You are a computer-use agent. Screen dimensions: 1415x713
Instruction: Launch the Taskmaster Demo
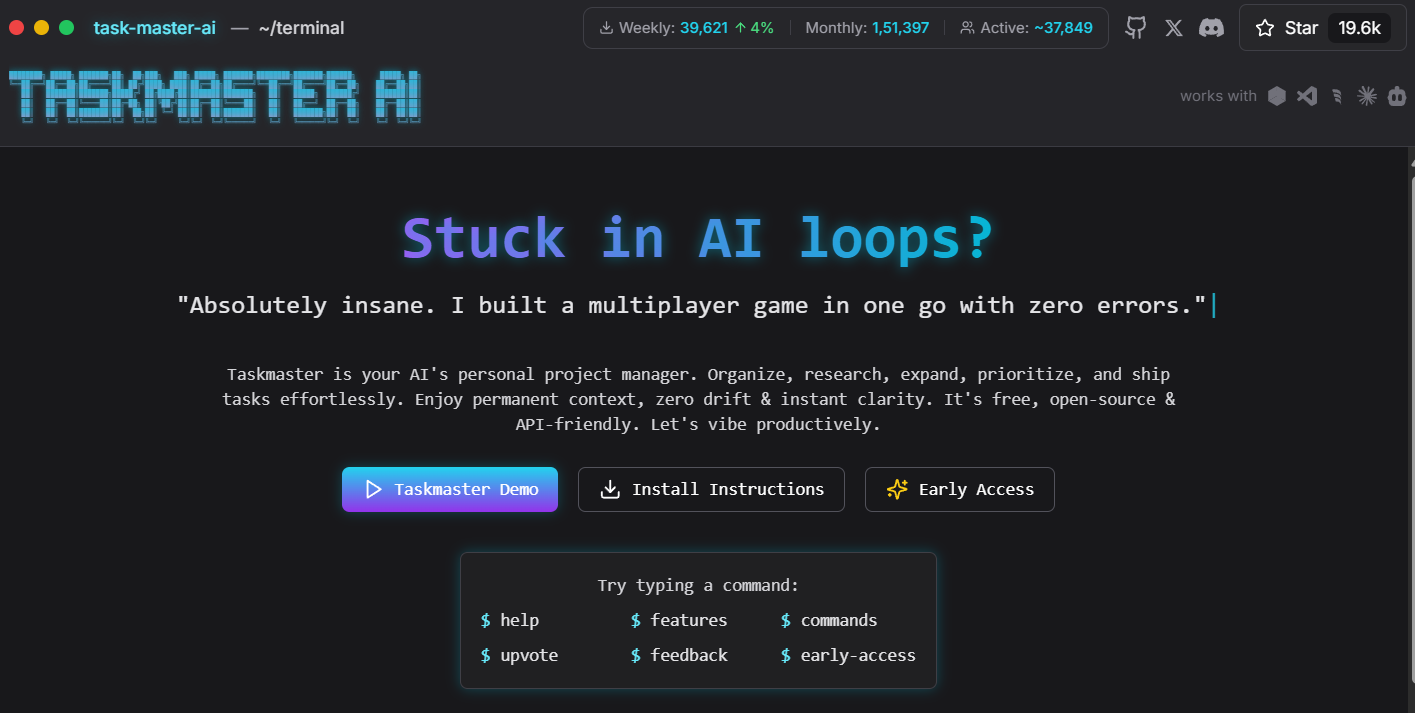click(x=450, y=489)
